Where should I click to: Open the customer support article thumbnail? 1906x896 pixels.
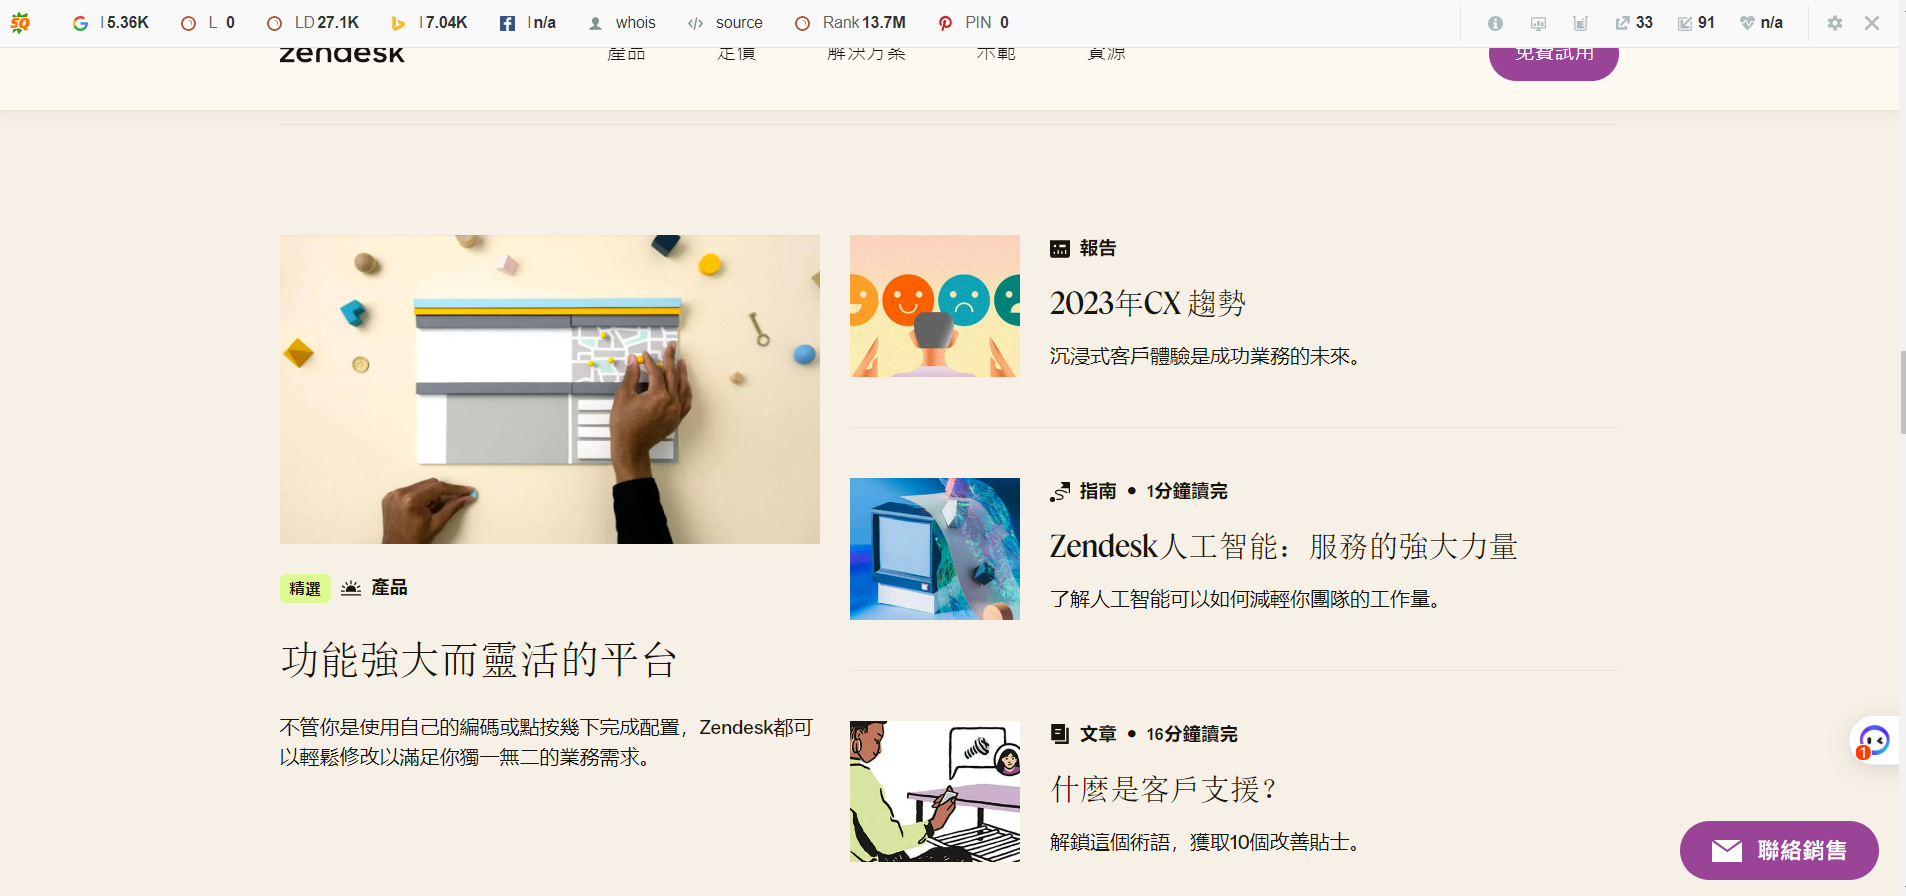pyautogui.click(x=935, y=792)
